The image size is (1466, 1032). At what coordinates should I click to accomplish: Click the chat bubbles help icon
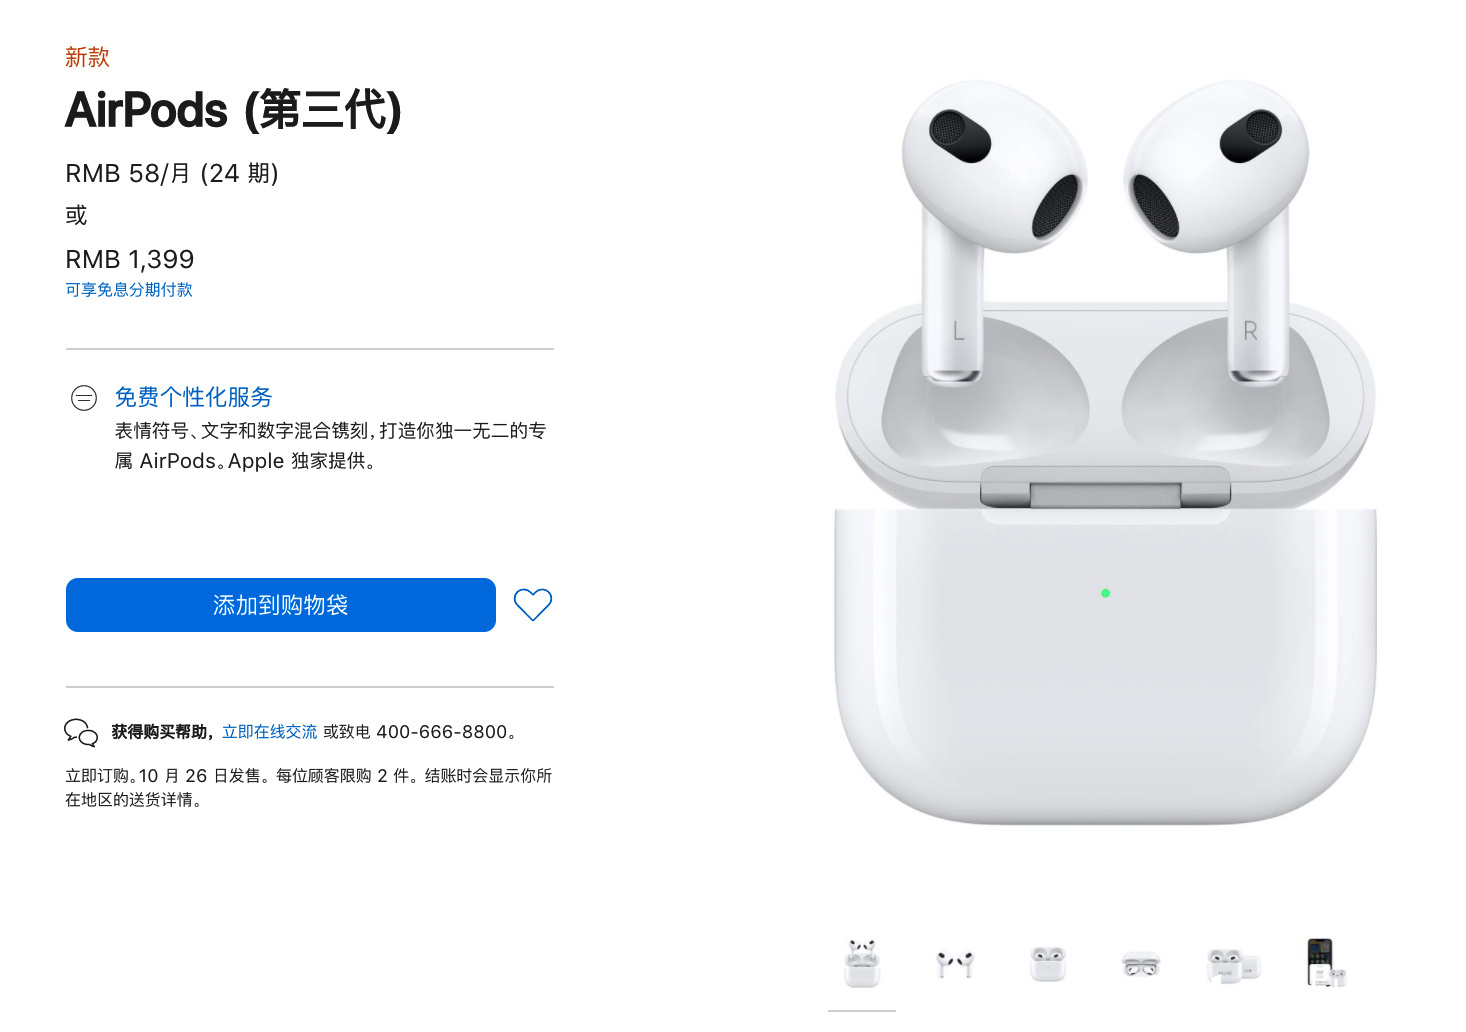(81, 732)
